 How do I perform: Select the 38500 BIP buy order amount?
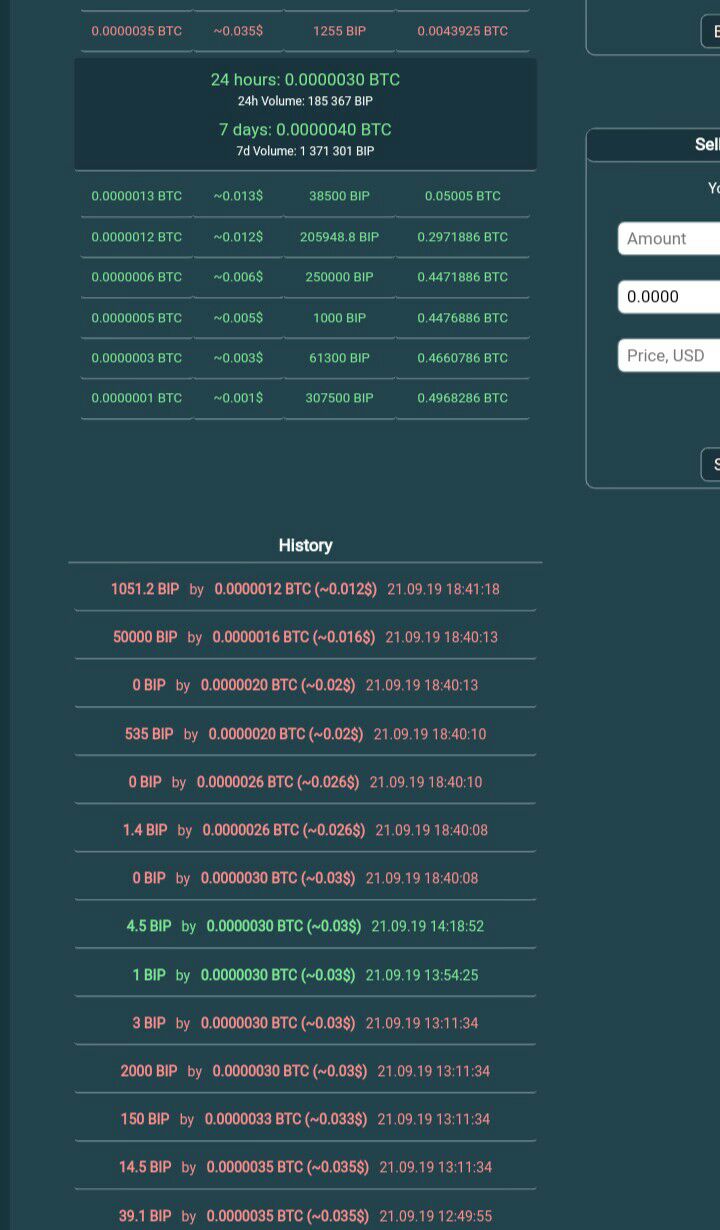coord(340,196)
